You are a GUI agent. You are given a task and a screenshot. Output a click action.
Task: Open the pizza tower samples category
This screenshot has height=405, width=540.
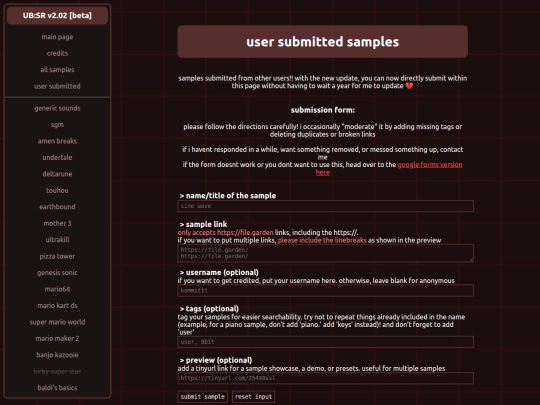tap(57, 256)
